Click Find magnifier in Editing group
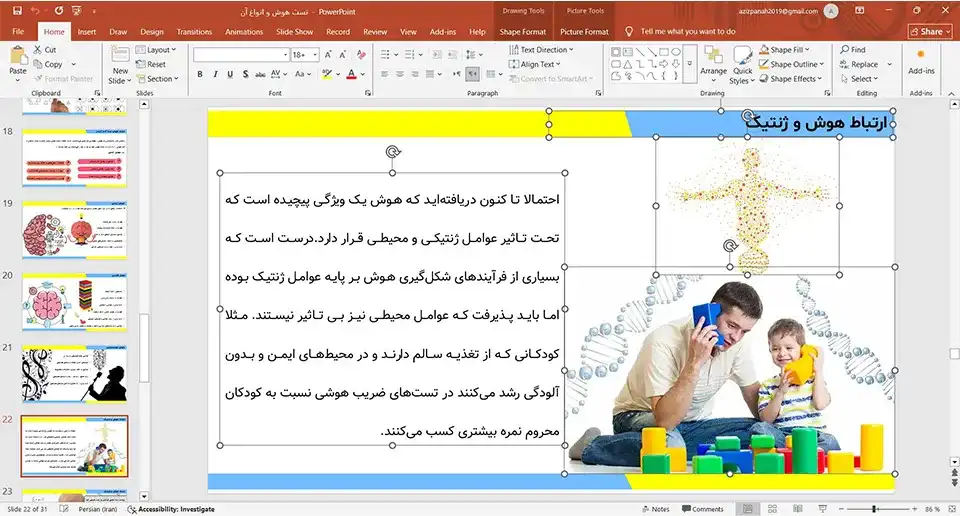960x516 pixels. [x=853, y=50]
